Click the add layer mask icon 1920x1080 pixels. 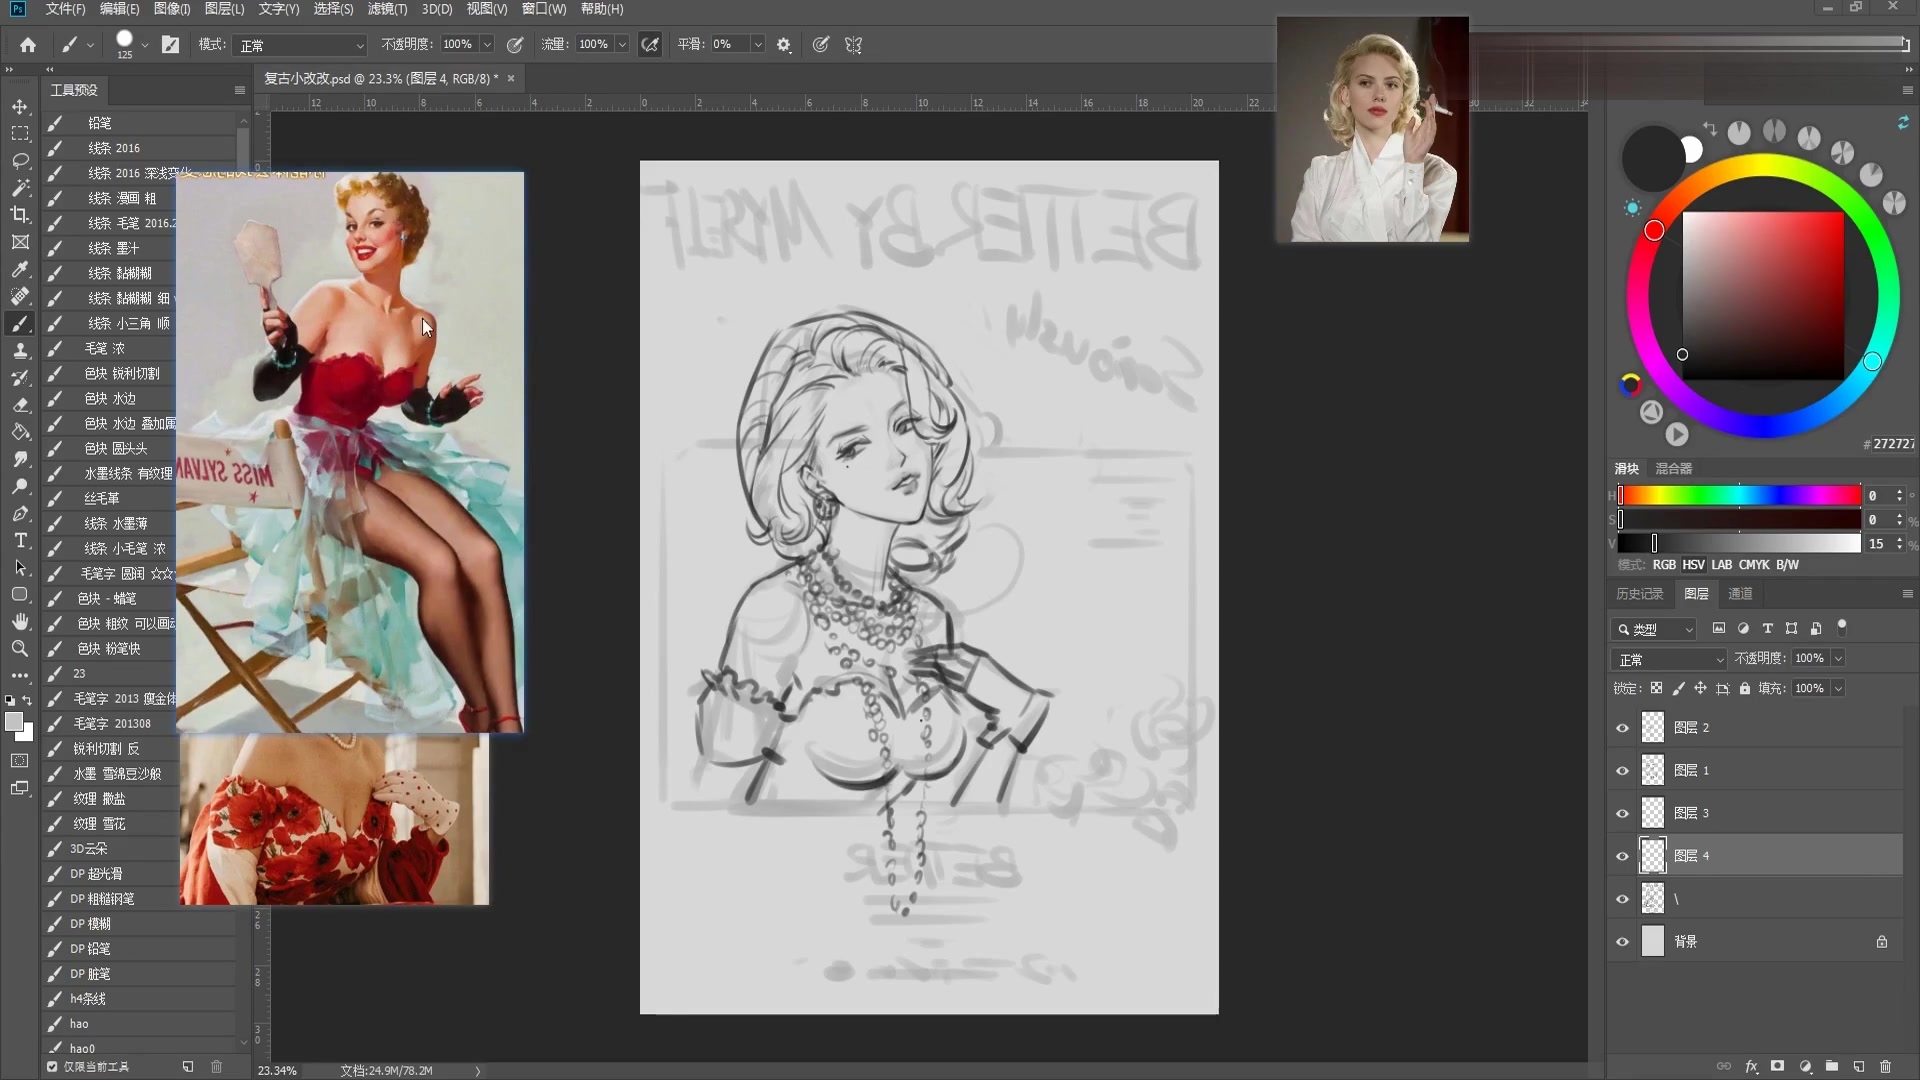(x=1778, y=1066)
